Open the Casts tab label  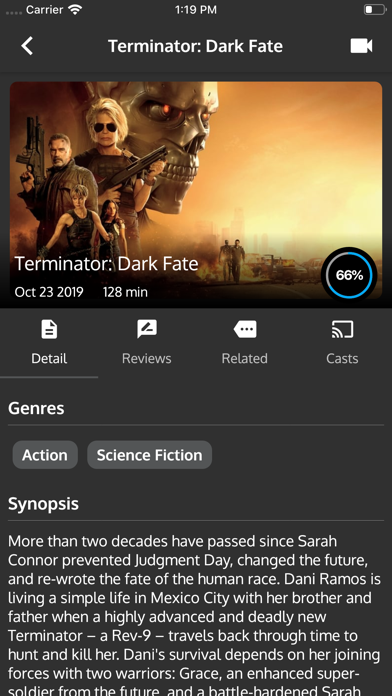click(342, 358)
